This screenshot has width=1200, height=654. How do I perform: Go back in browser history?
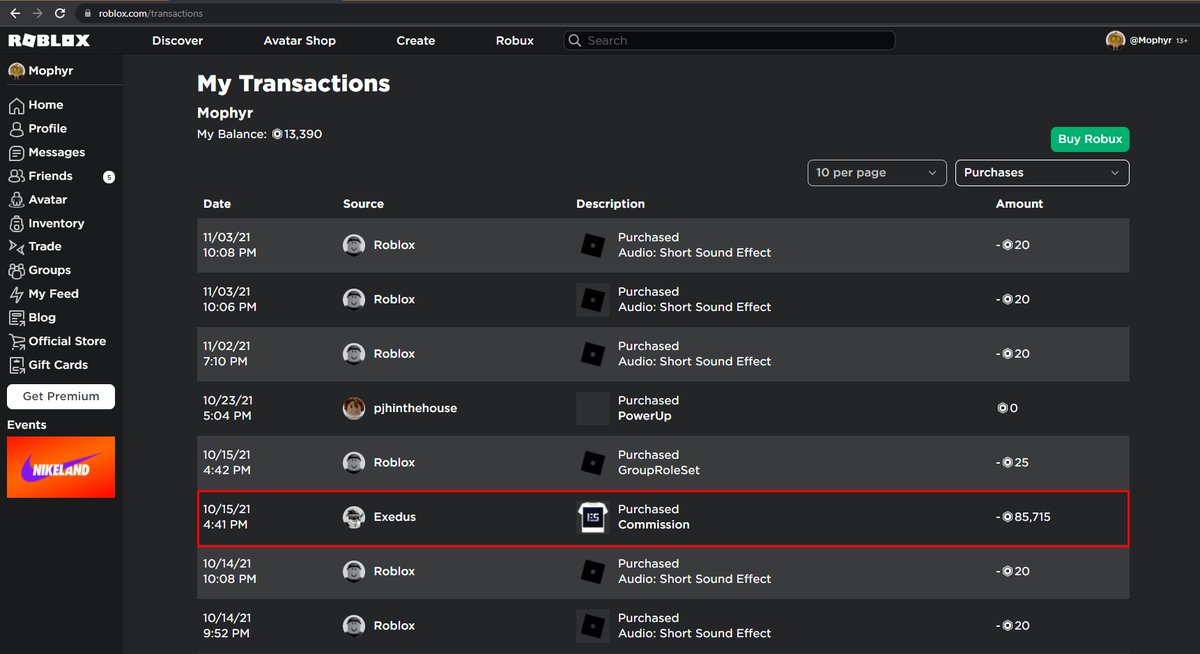(15, 13)
